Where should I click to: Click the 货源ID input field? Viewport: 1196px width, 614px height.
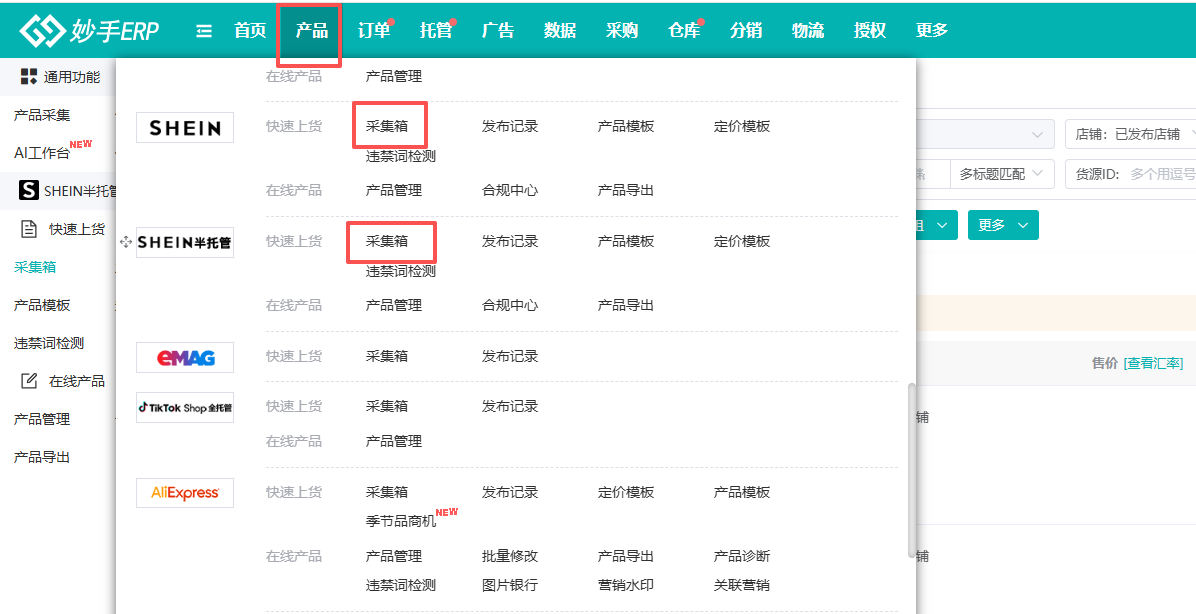(1130, 174)
